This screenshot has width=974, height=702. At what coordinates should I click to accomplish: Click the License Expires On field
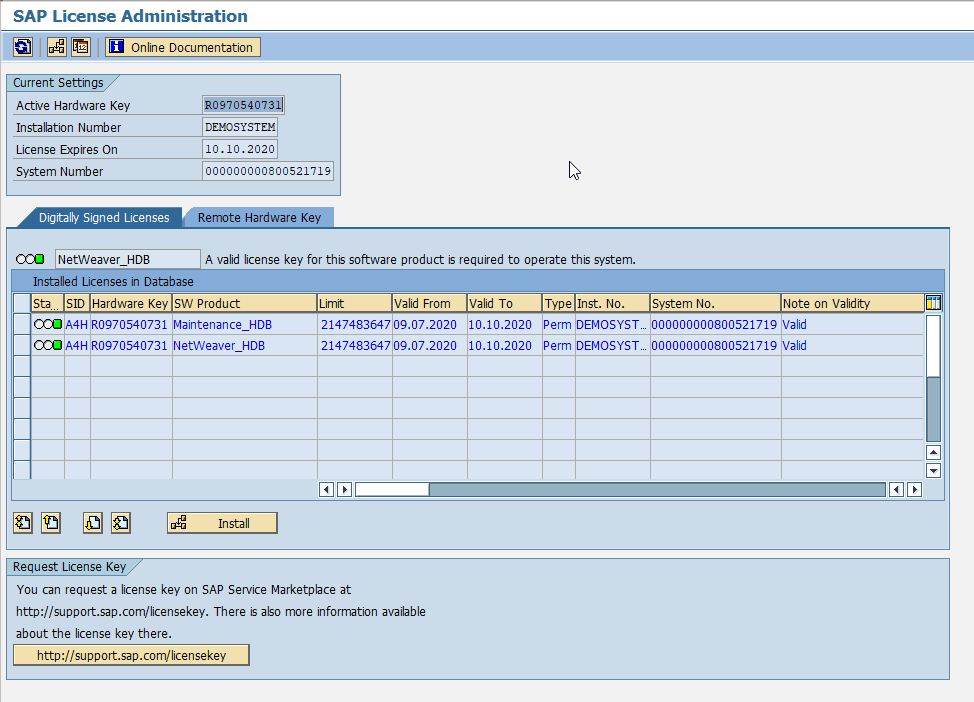coord(240,149)
